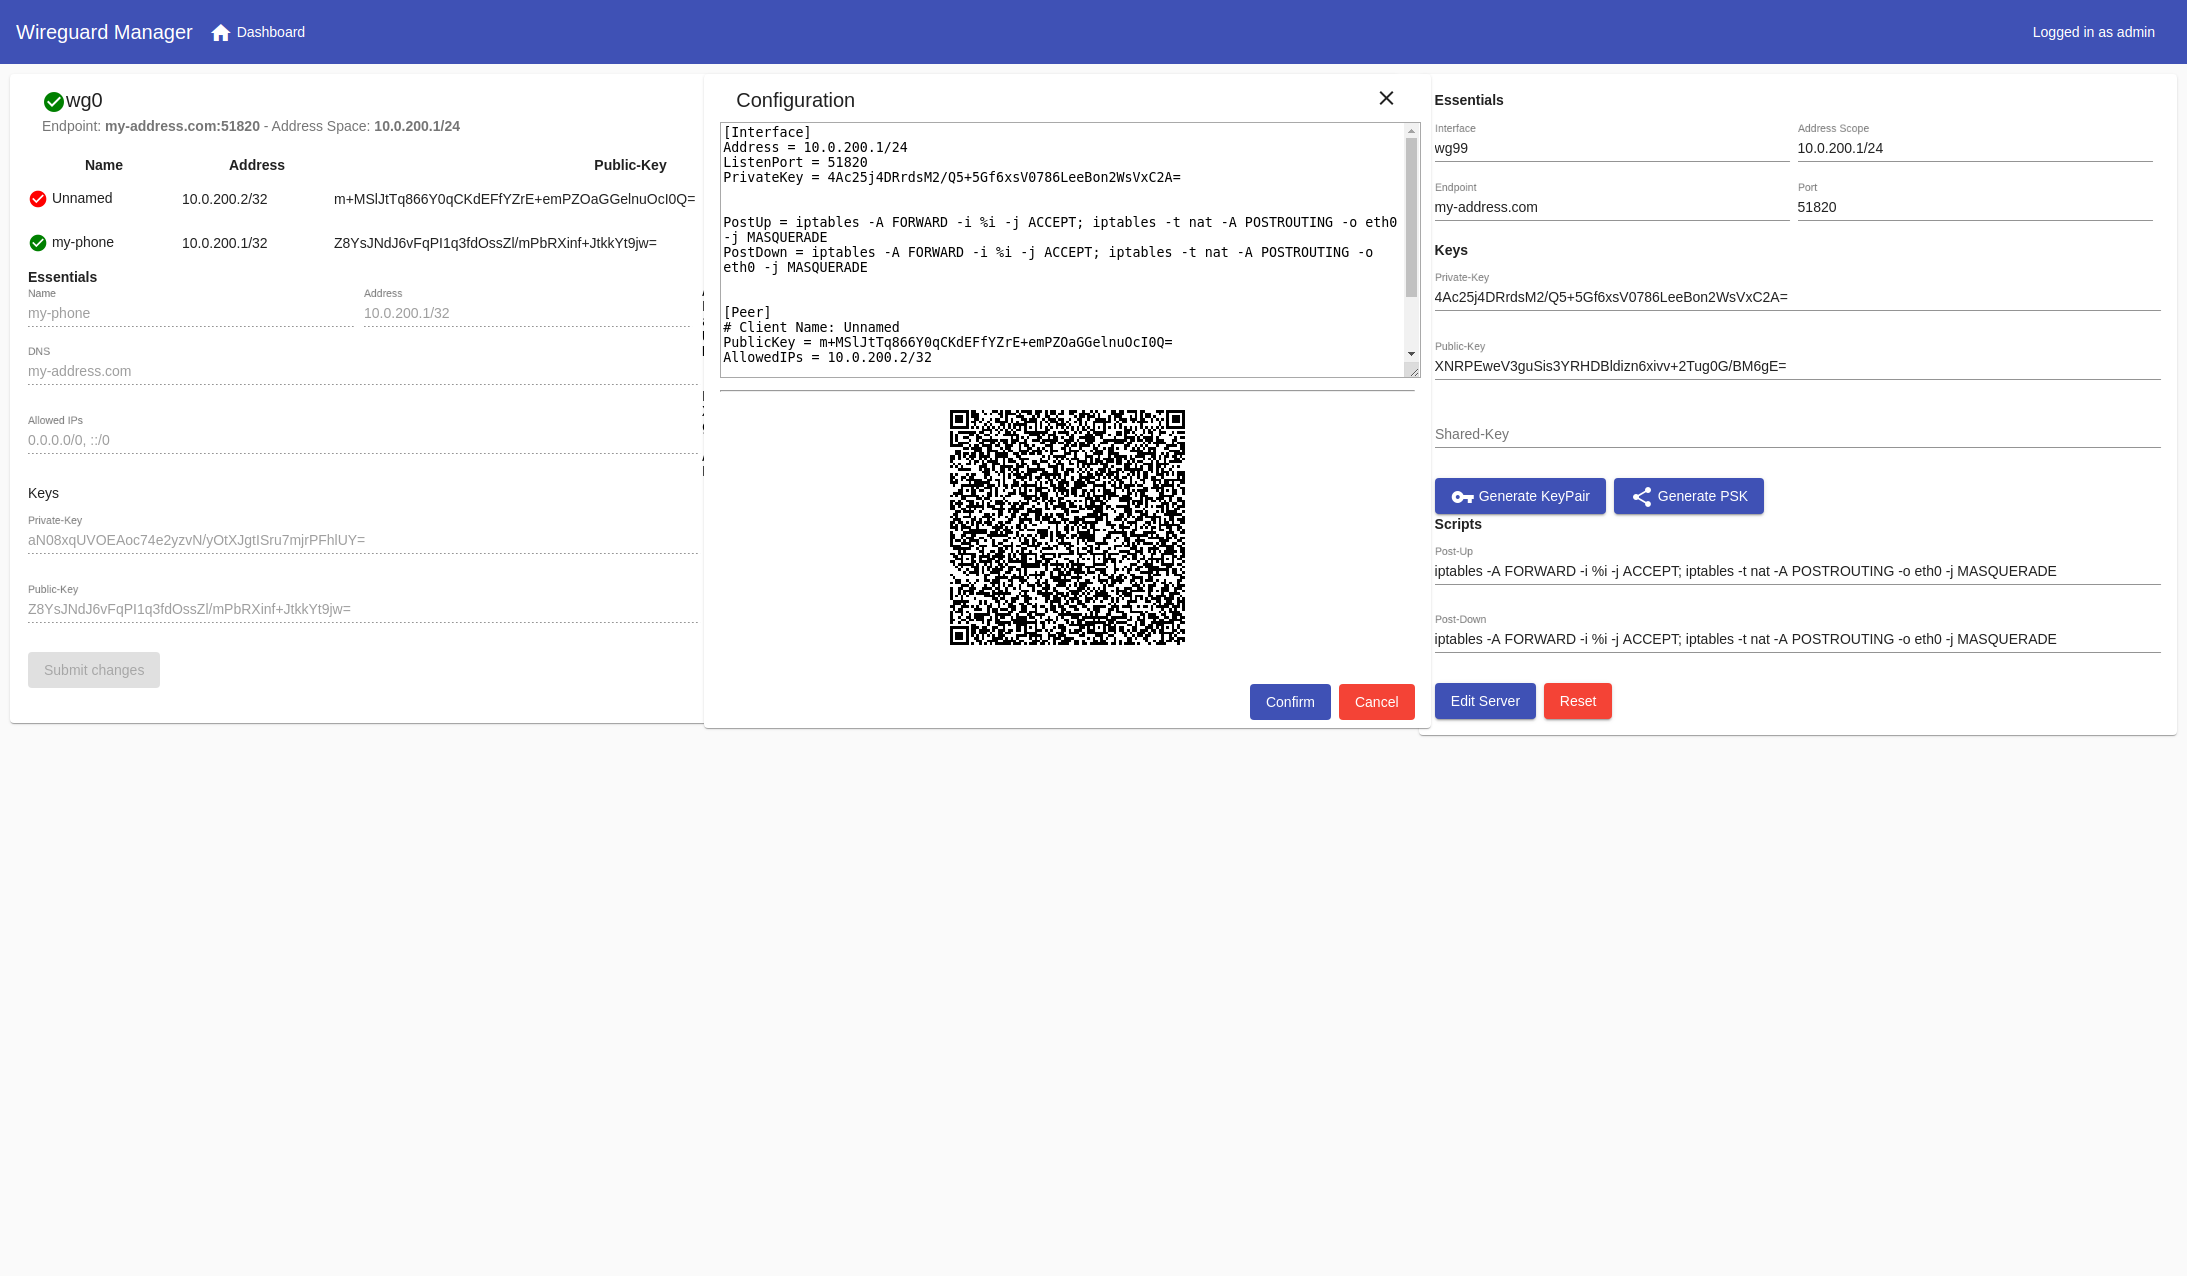Open the Dashboard menu link
2187x1276 pixels.
tap(271, 32)
